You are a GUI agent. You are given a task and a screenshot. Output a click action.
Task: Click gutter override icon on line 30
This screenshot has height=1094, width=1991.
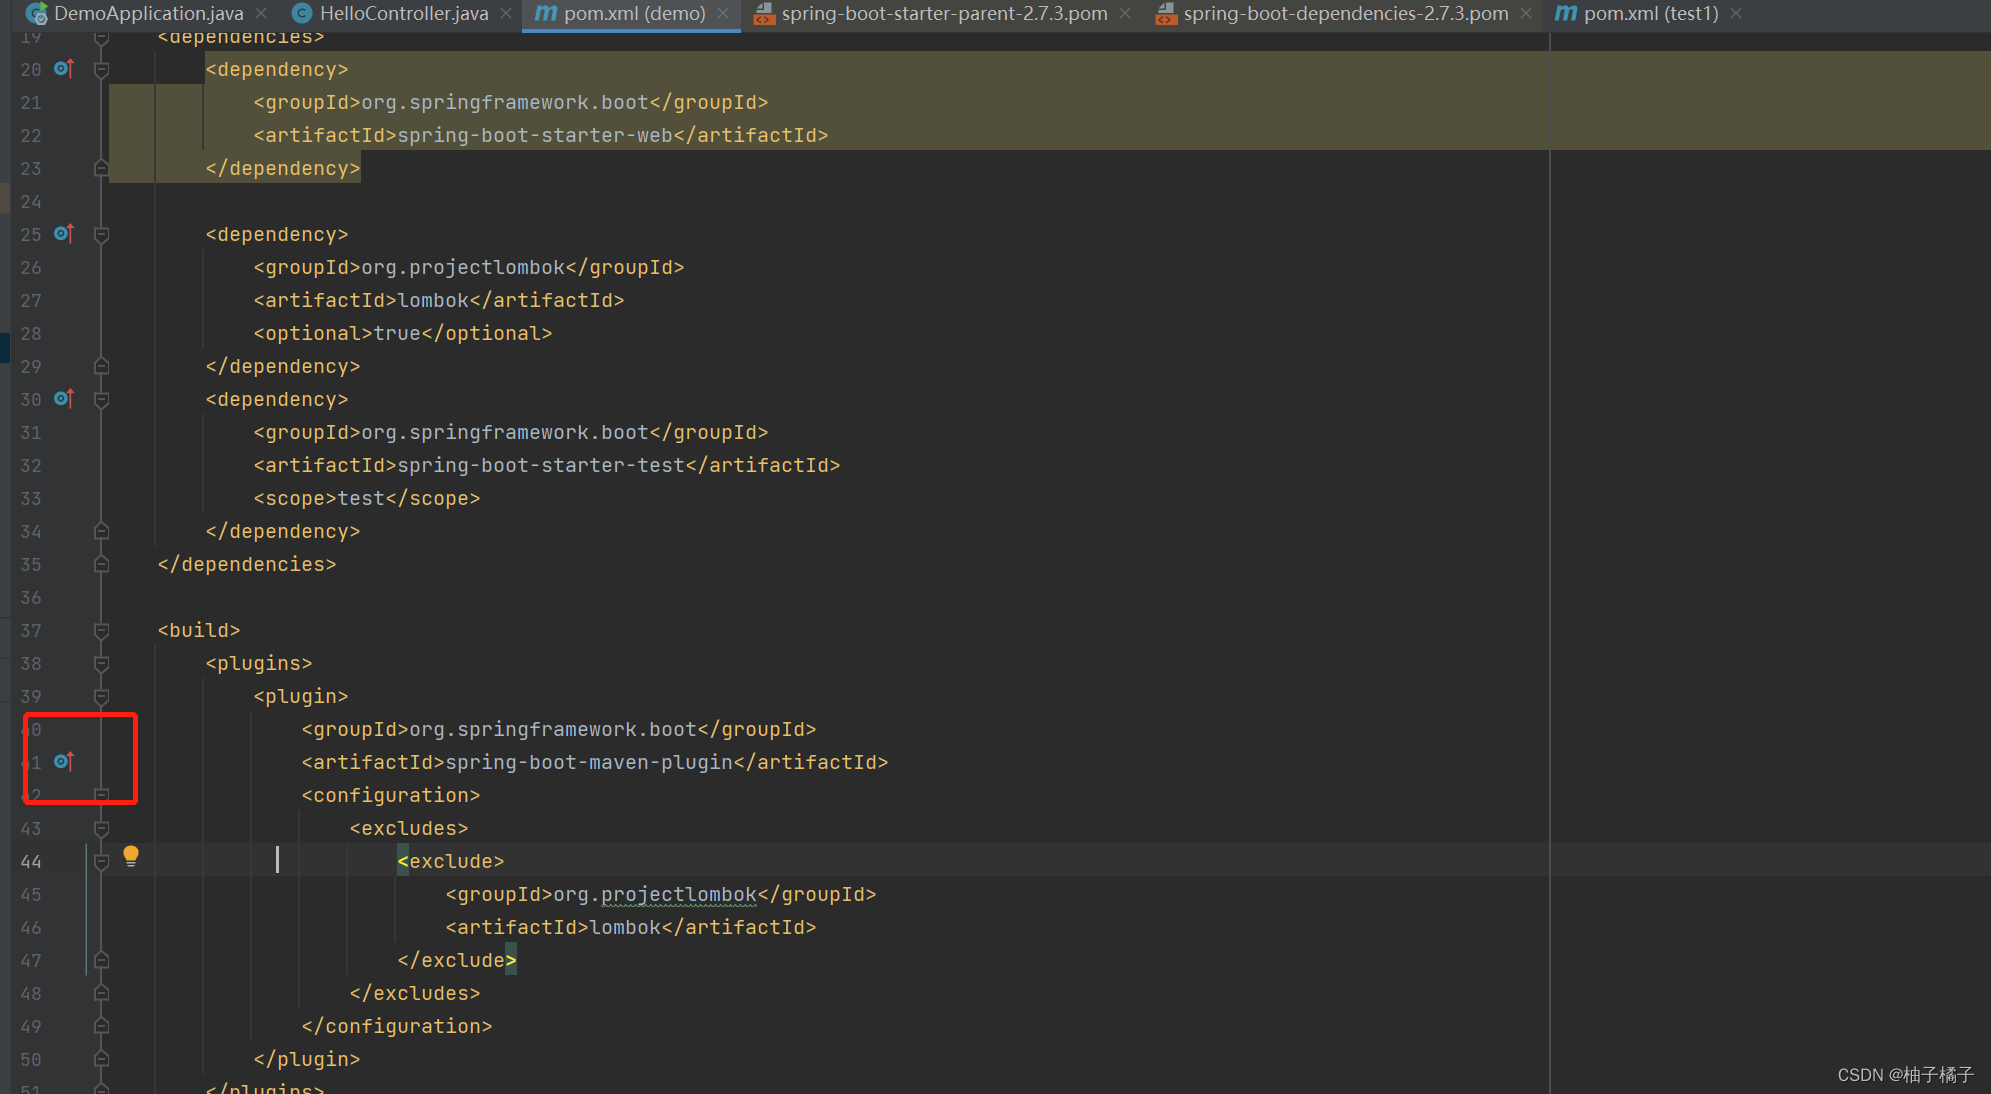63,398
